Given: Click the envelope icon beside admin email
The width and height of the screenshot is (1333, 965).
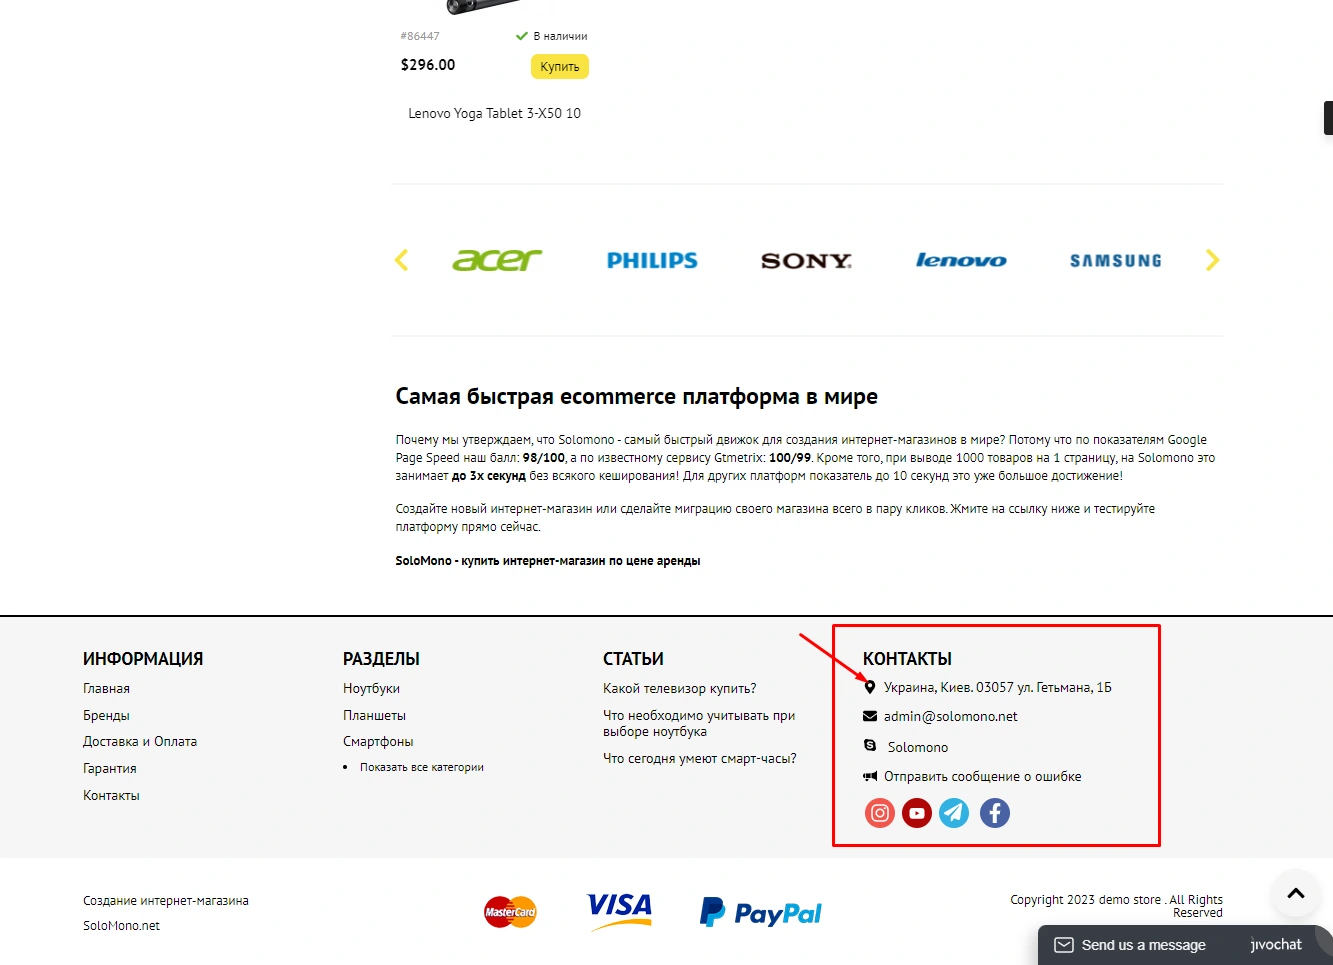Looking at the screenshot, I should pos(870,716).
